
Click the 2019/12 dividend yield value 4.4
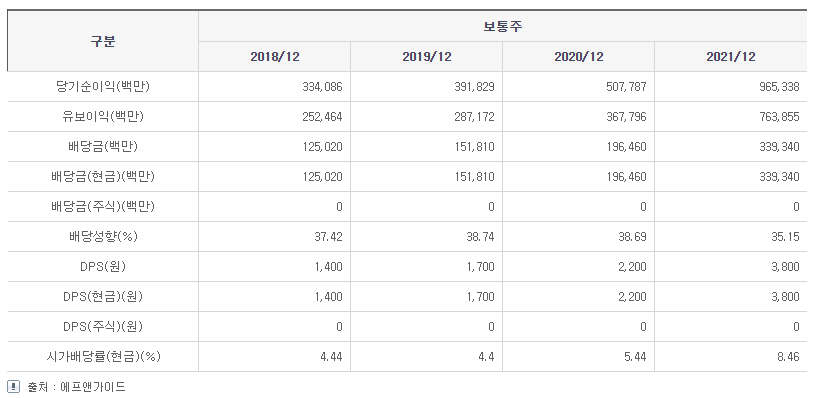[487, 357]
